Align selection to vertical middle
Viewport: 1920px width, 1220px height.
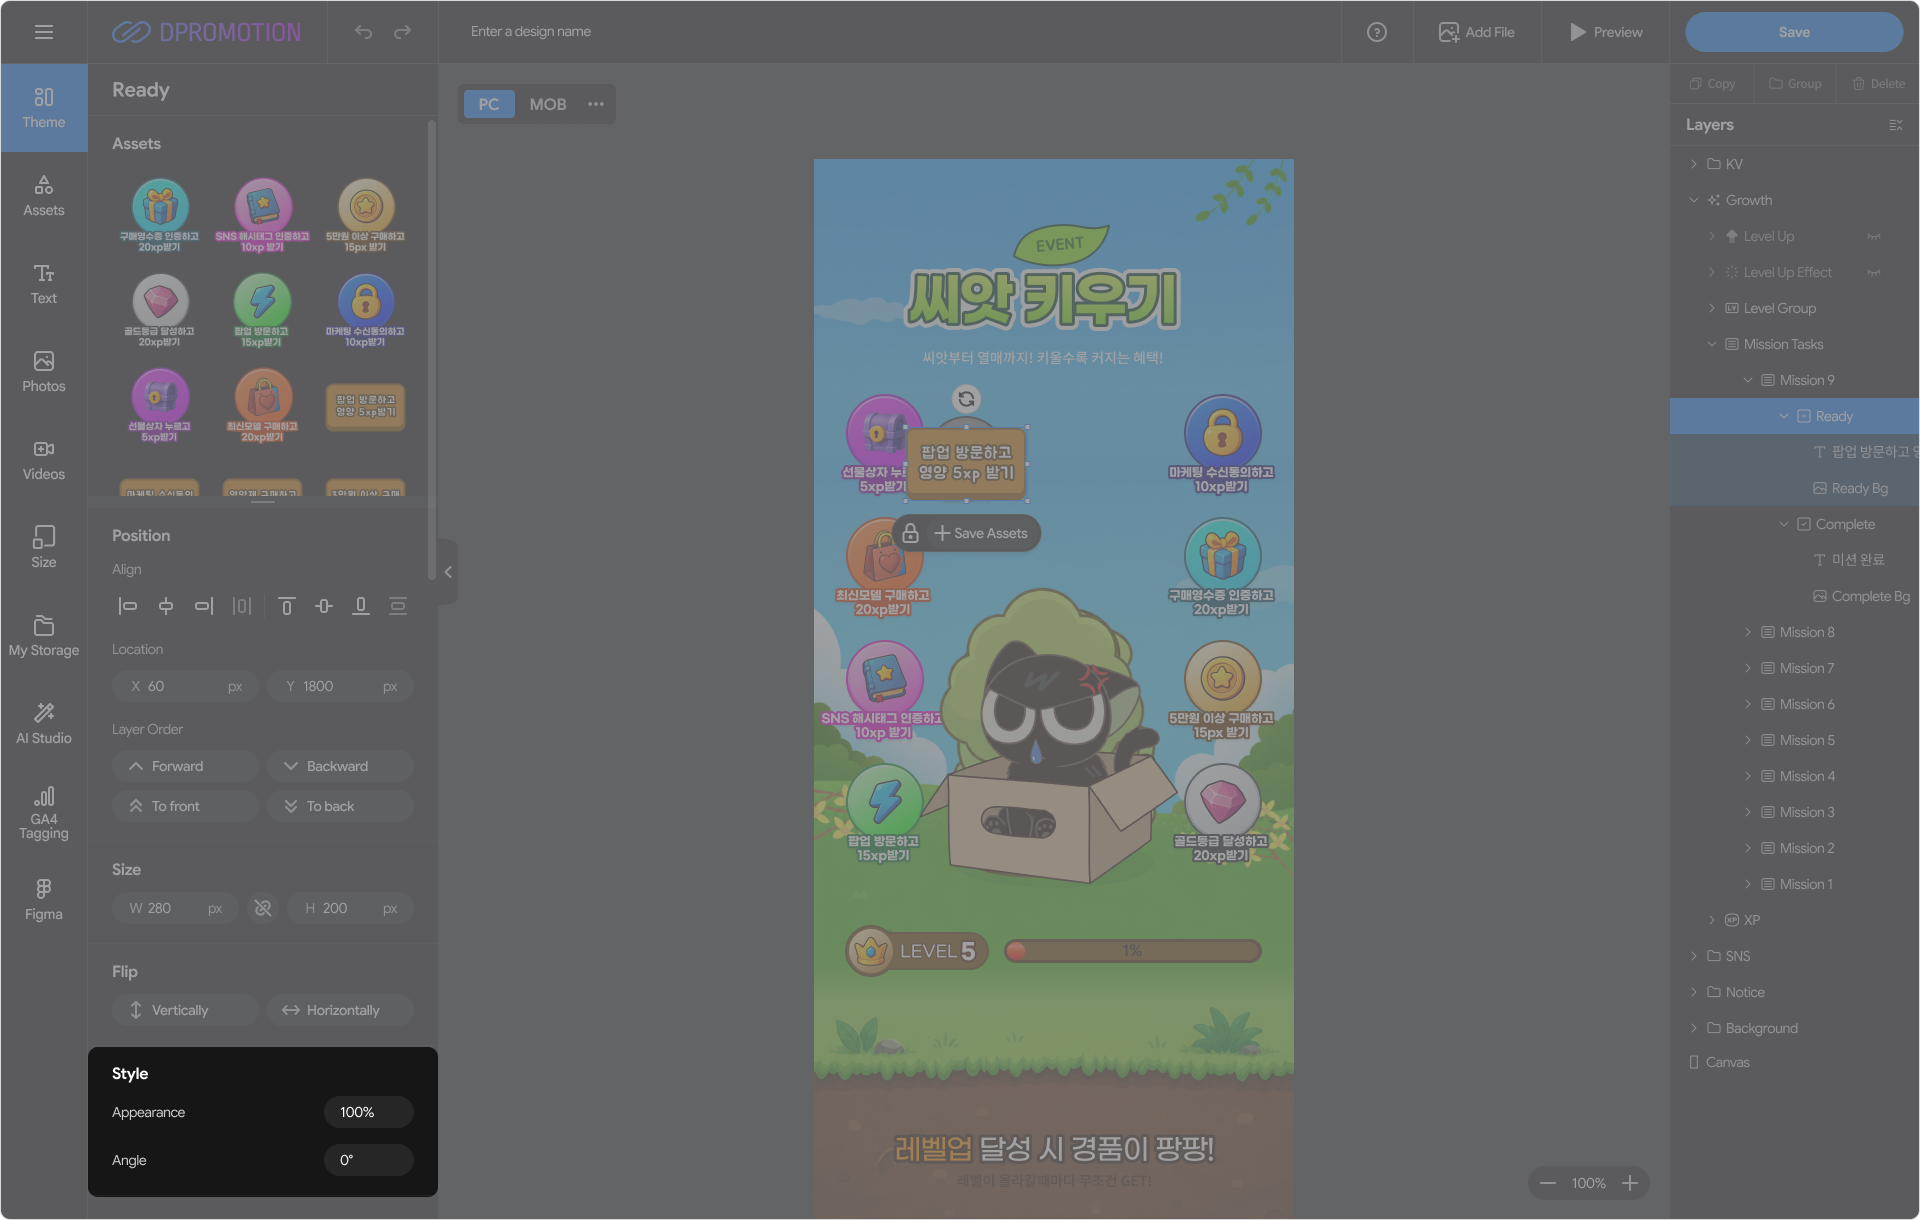point(324,606)
